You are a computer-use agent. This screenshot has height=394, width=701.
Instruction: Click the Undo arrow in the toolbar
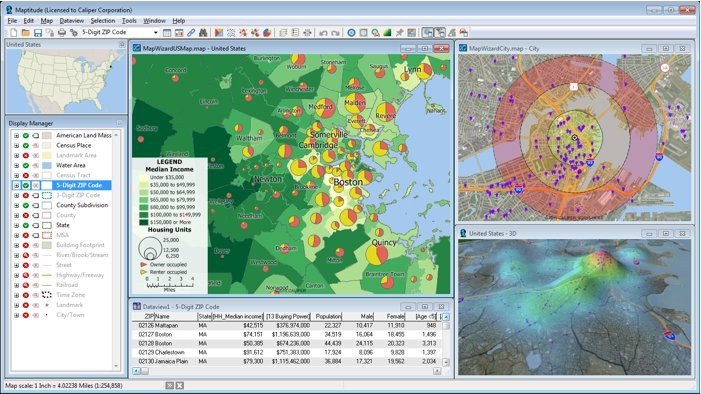[323, 33]
